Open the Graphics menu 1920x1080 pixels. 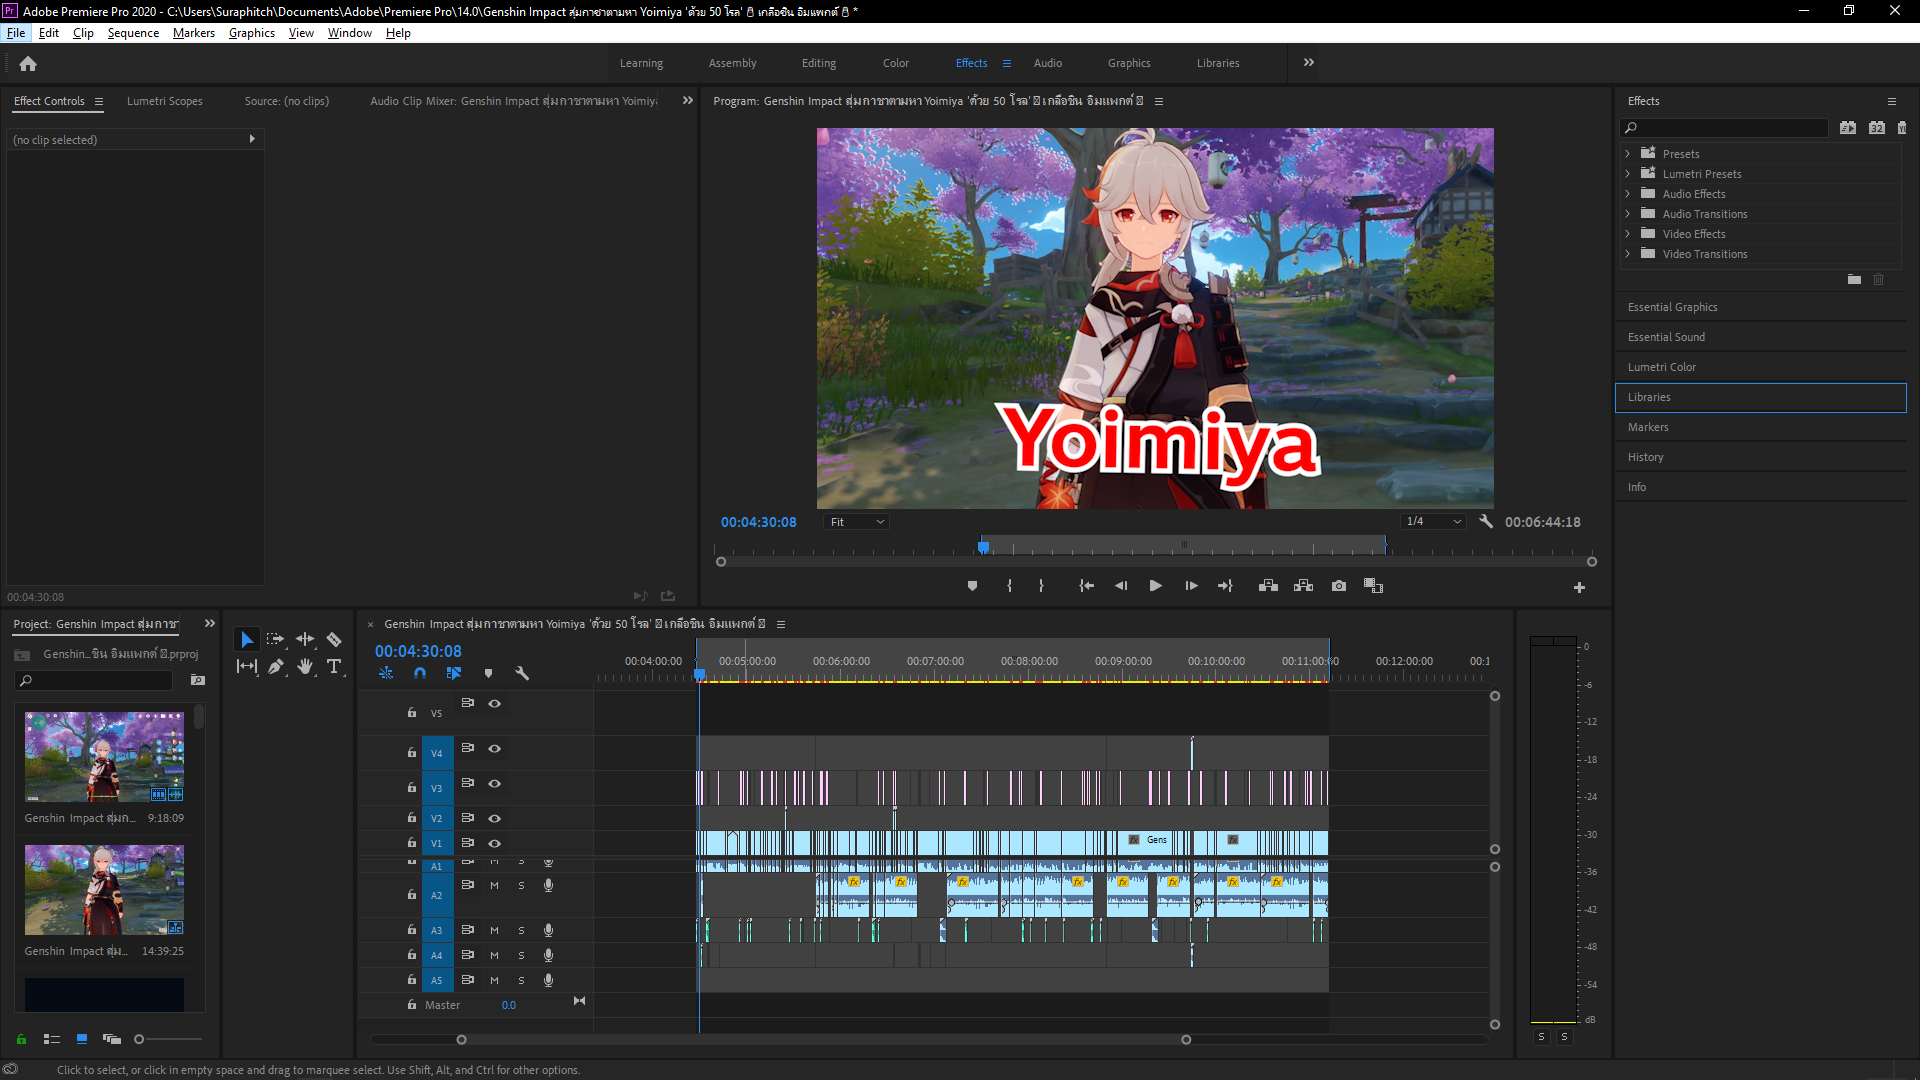[x=252, y=33]
